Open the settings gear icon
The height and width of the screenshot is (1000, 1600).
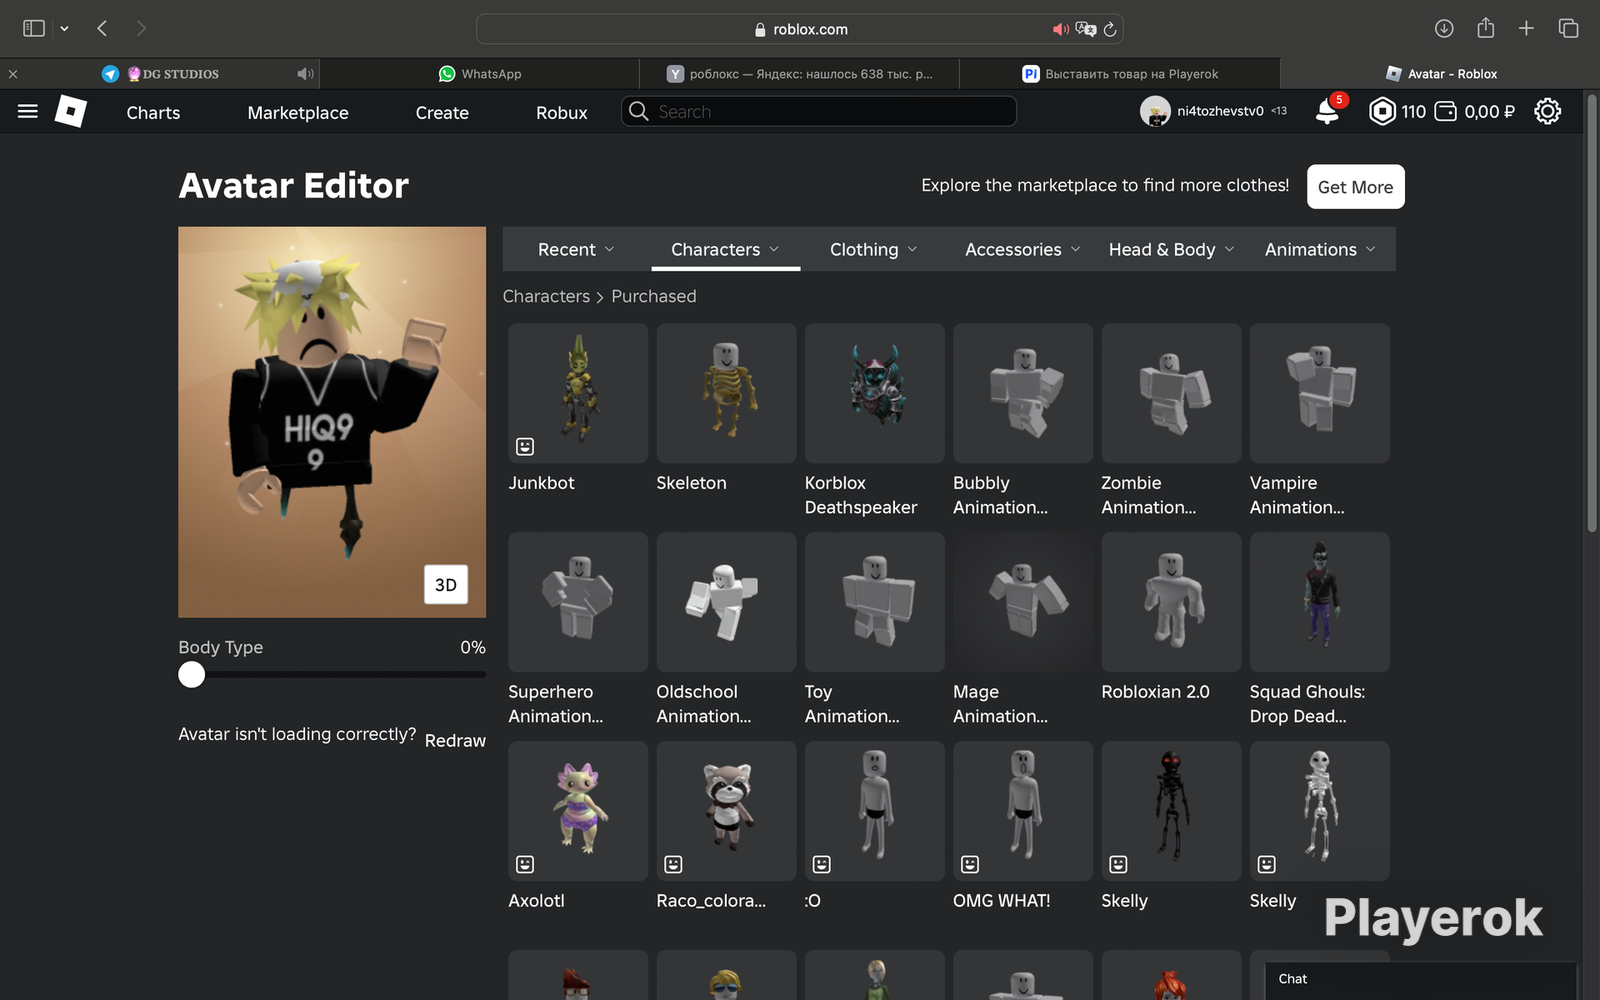[1547, 111]
